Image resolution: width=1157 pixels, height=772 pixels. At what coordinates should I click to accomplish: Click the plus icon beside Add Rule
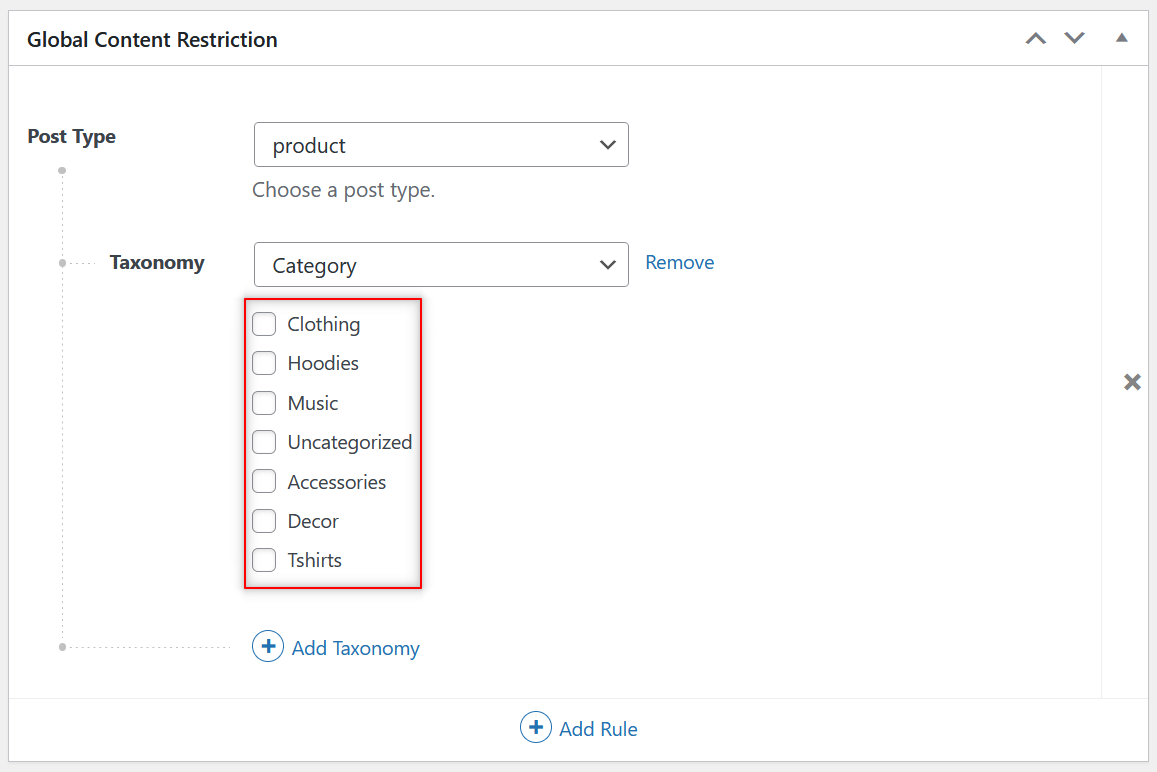click(x=536, y=728)
